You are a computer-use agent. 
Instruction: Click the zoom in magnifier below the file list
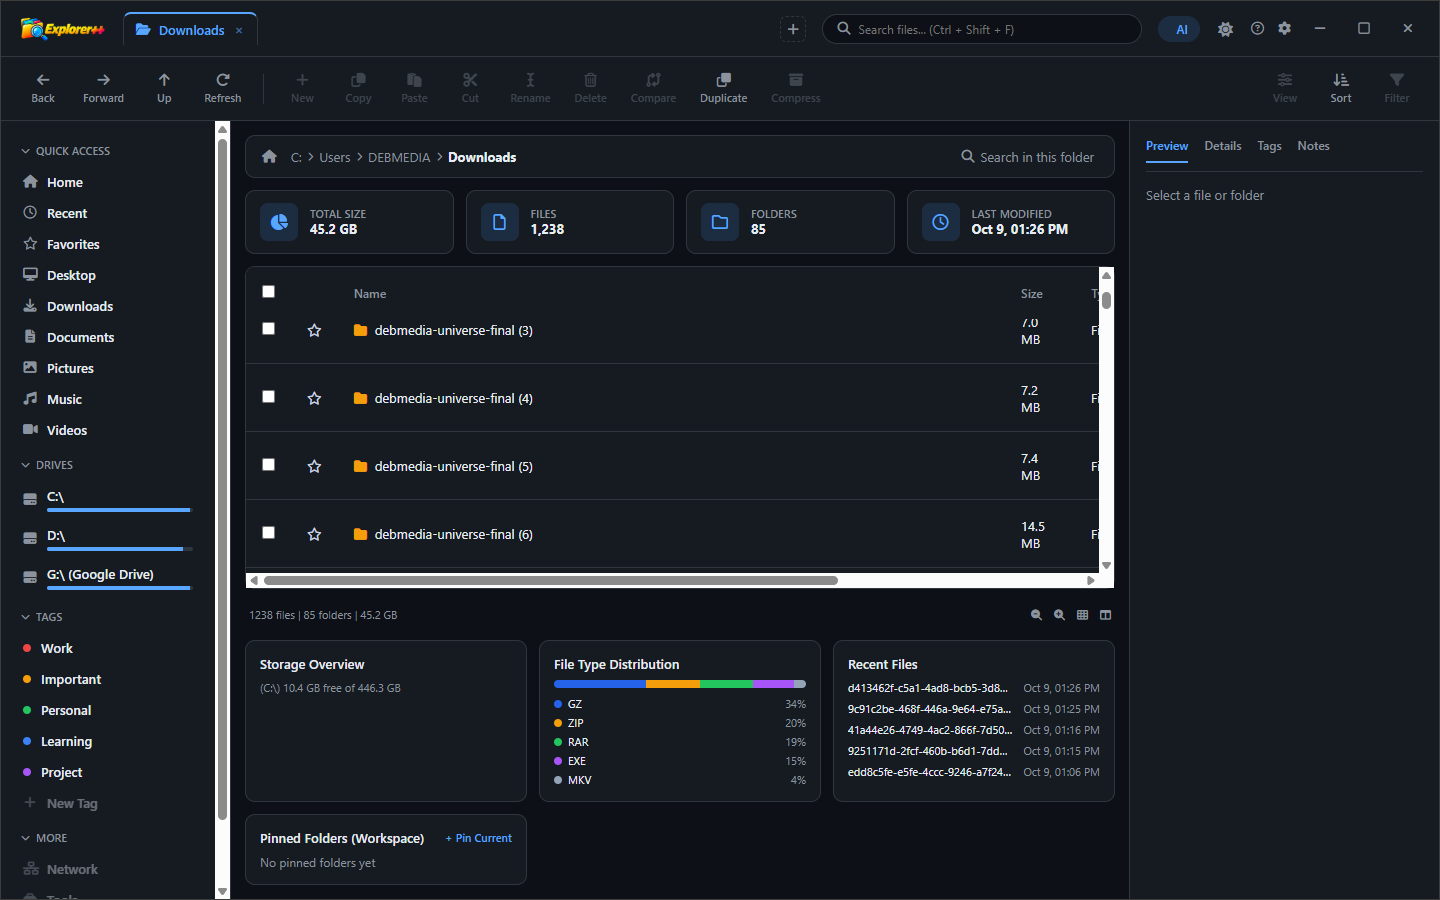[x=1059, y=615]
